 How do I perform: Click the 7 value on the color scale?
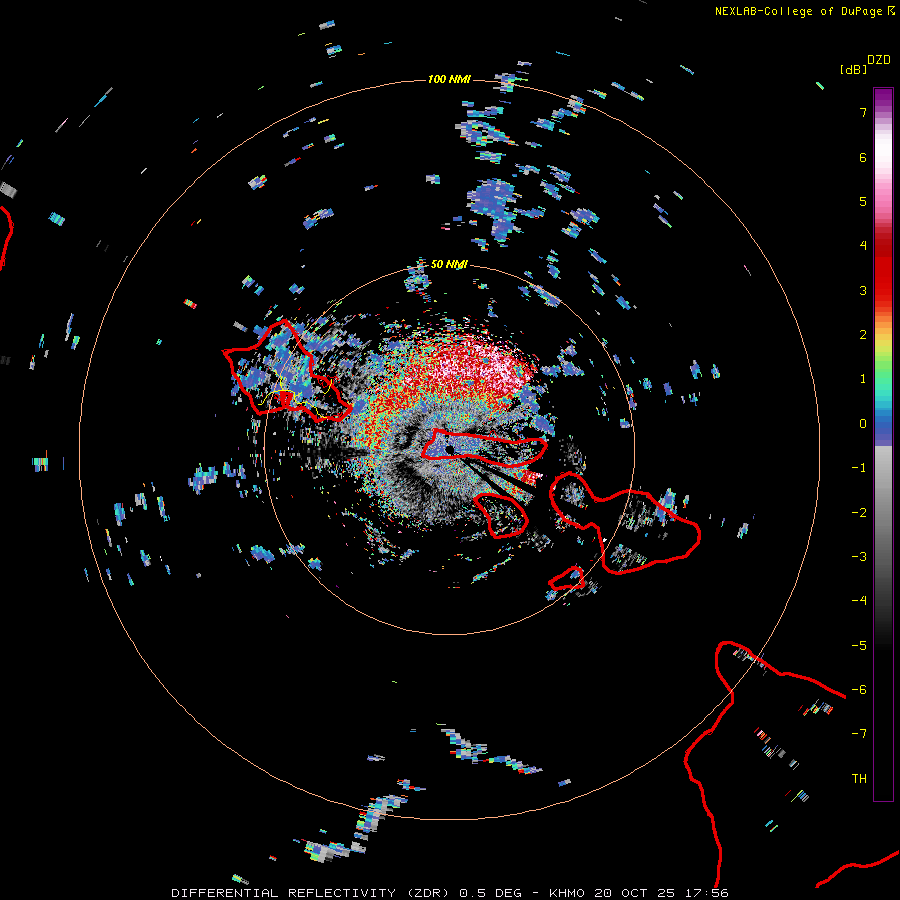click(863, 112)
